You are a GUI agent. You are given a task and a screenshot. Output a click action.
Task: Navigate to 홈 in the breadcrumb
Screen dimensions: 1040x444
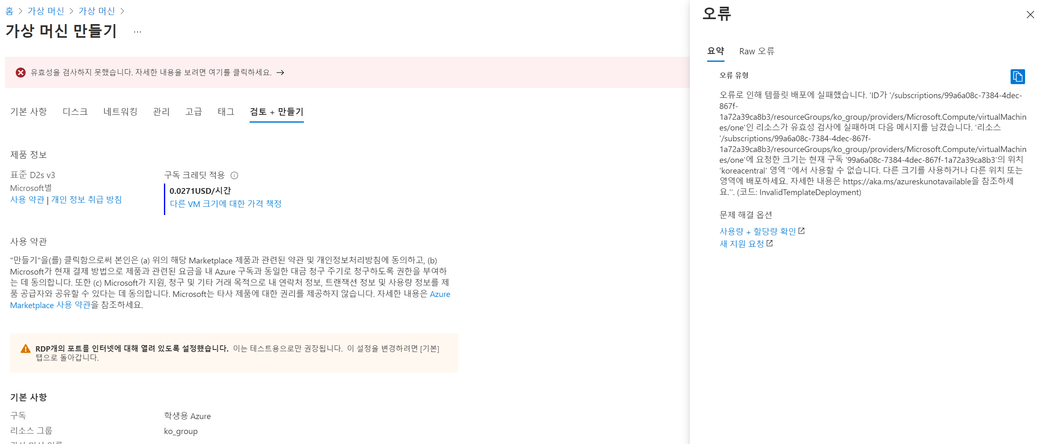(9, 11)
